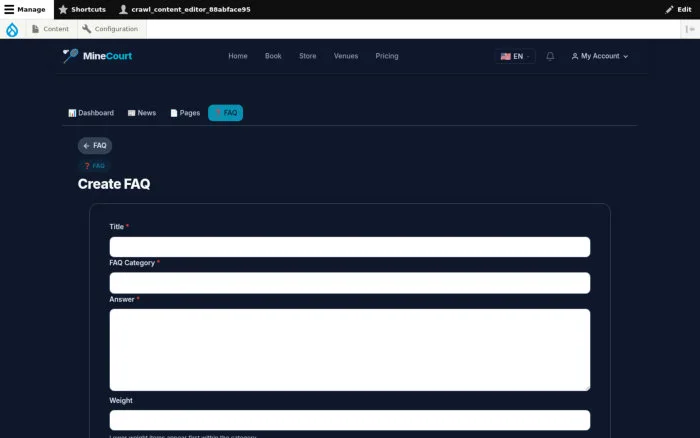Focus the Weight input field

click(350, 420)
